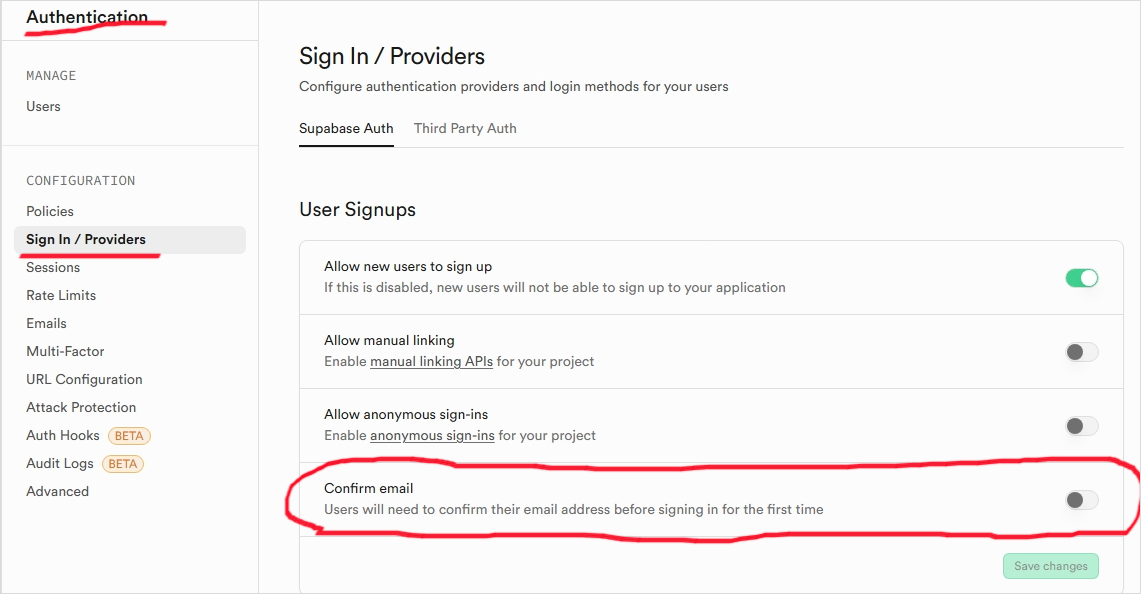
Task: Select Attack Protection in the sidebar
Action: [81, 407]
